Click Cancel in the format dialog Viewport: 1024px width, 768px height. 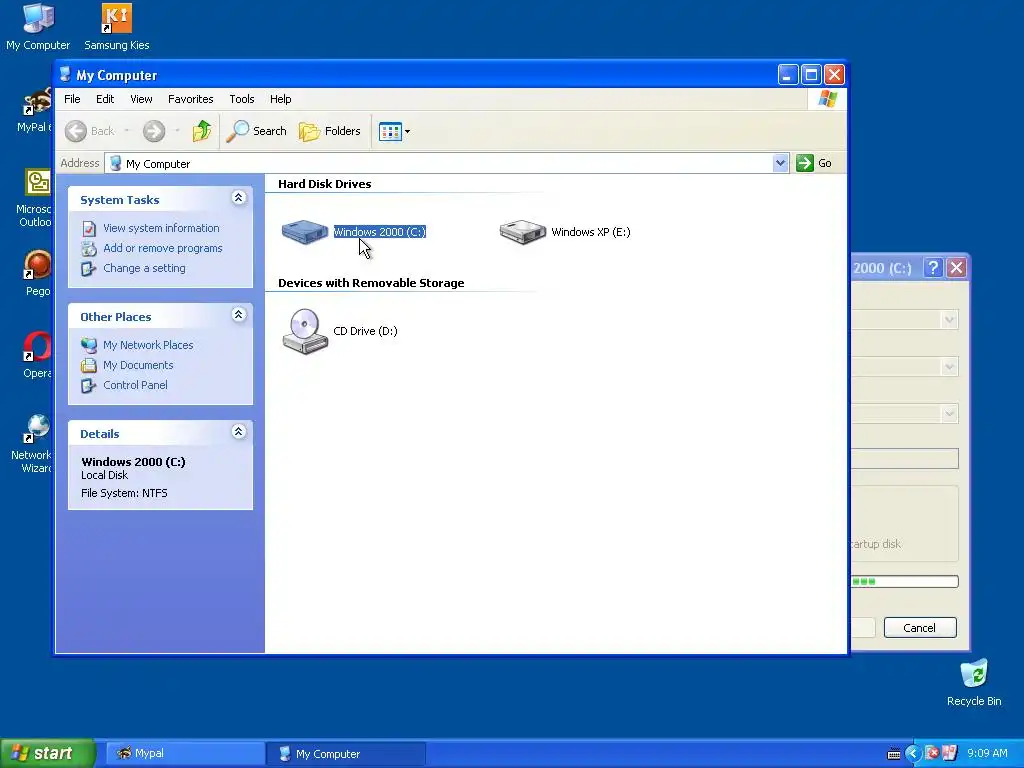[x=920, y=628]
